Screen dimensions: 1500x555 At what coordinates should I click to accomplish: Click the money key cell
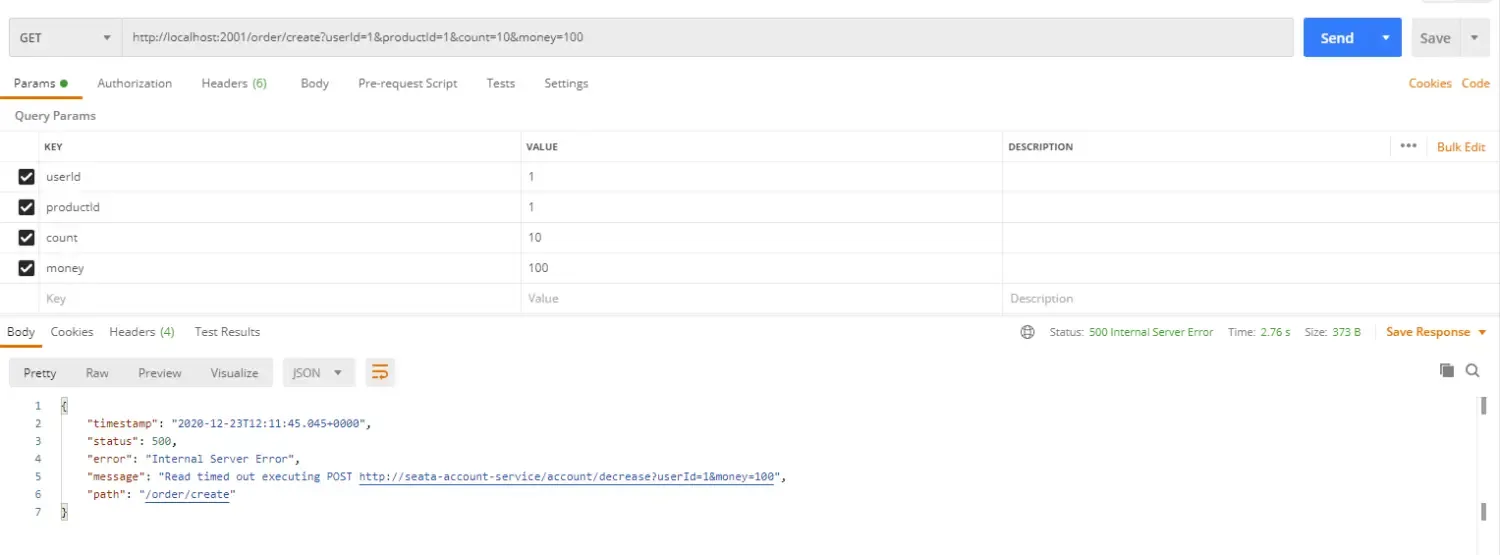[x=281, y=268]
